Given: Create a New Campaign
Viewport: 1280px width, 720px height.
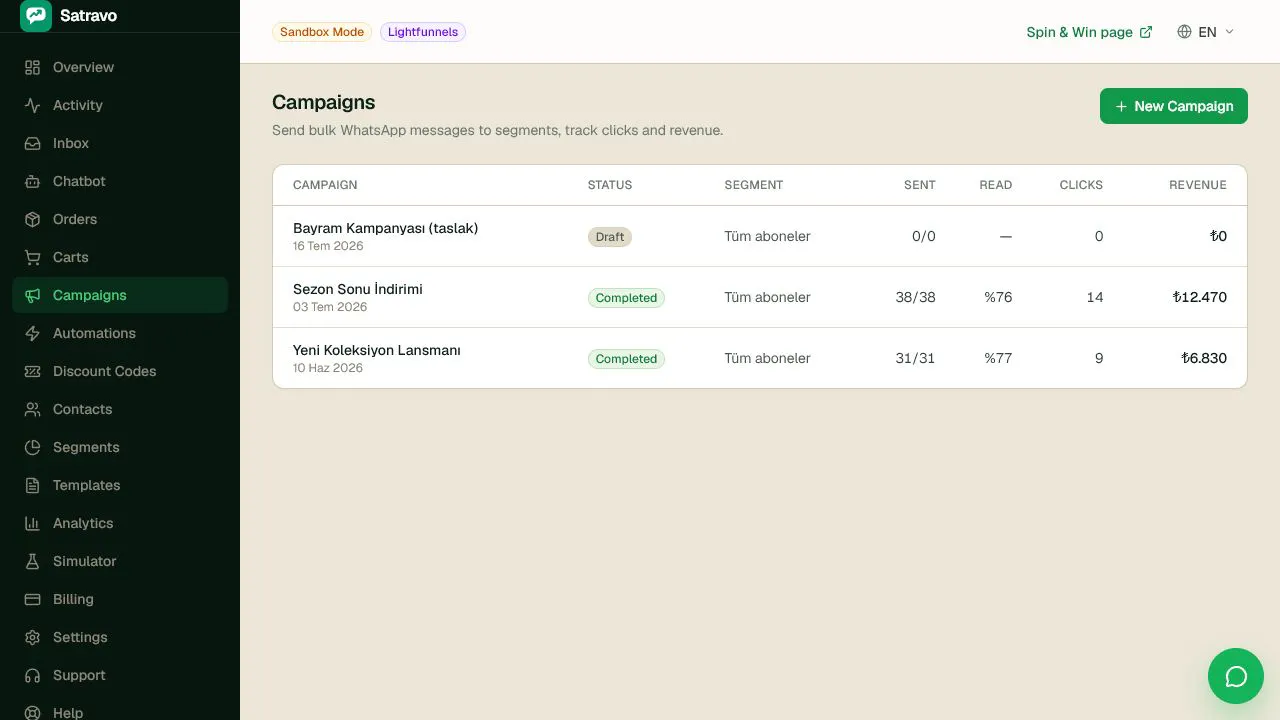Looking at the screenshot, I should click(1174, 106).
